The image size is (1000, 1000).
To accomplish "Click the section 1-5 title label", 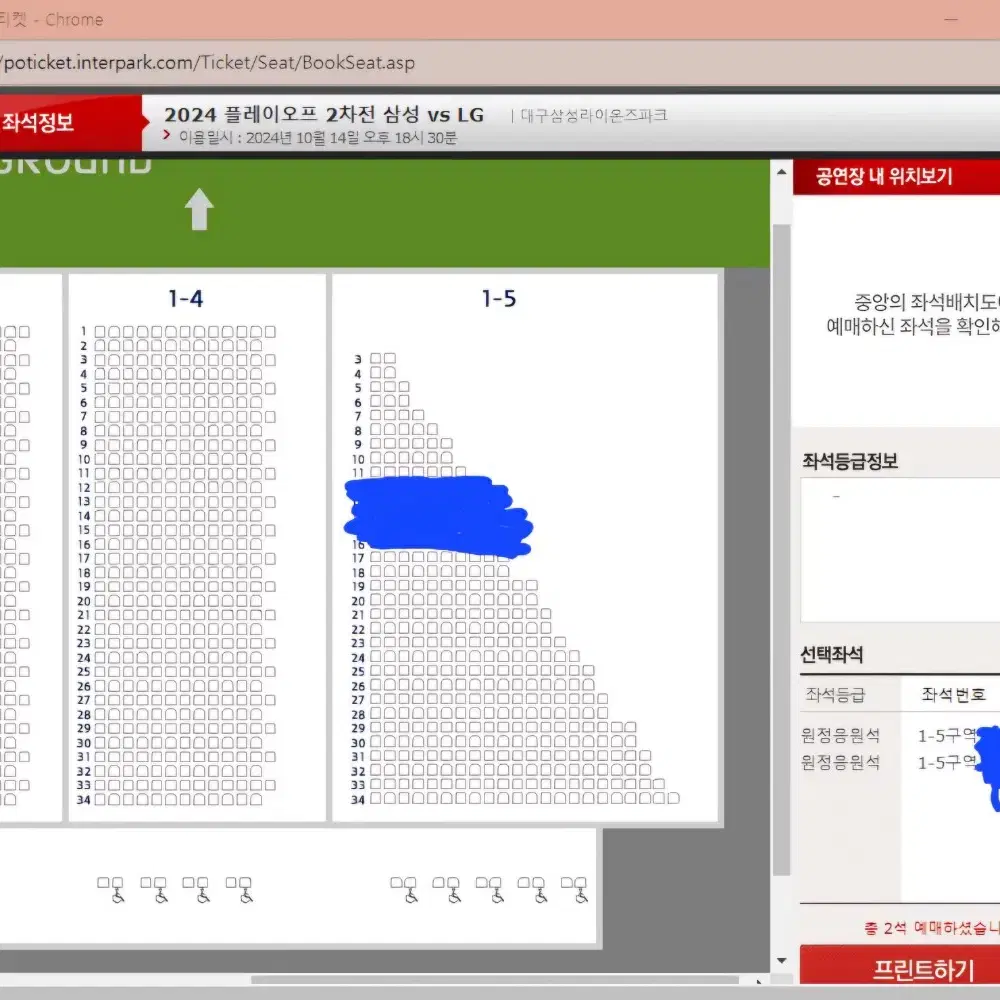I will coord(499,298).
